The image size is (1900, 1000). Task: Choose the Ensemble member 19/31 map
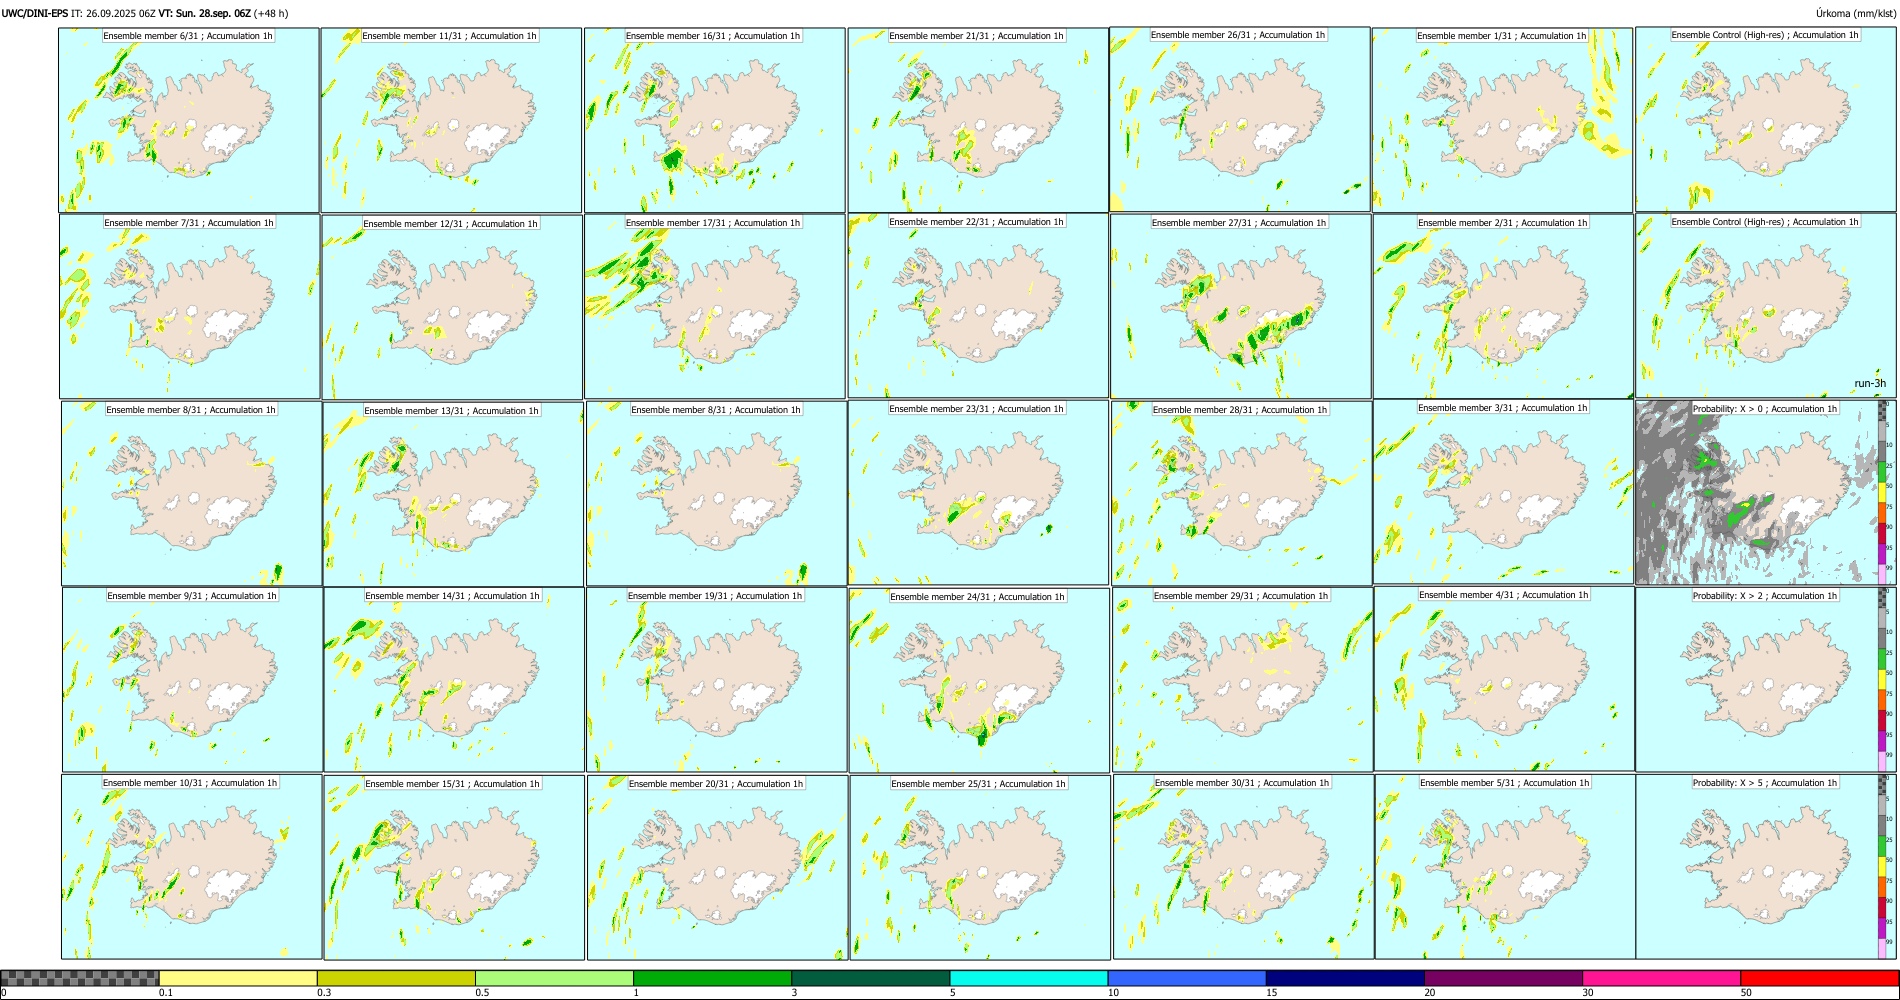click(716, 680)
